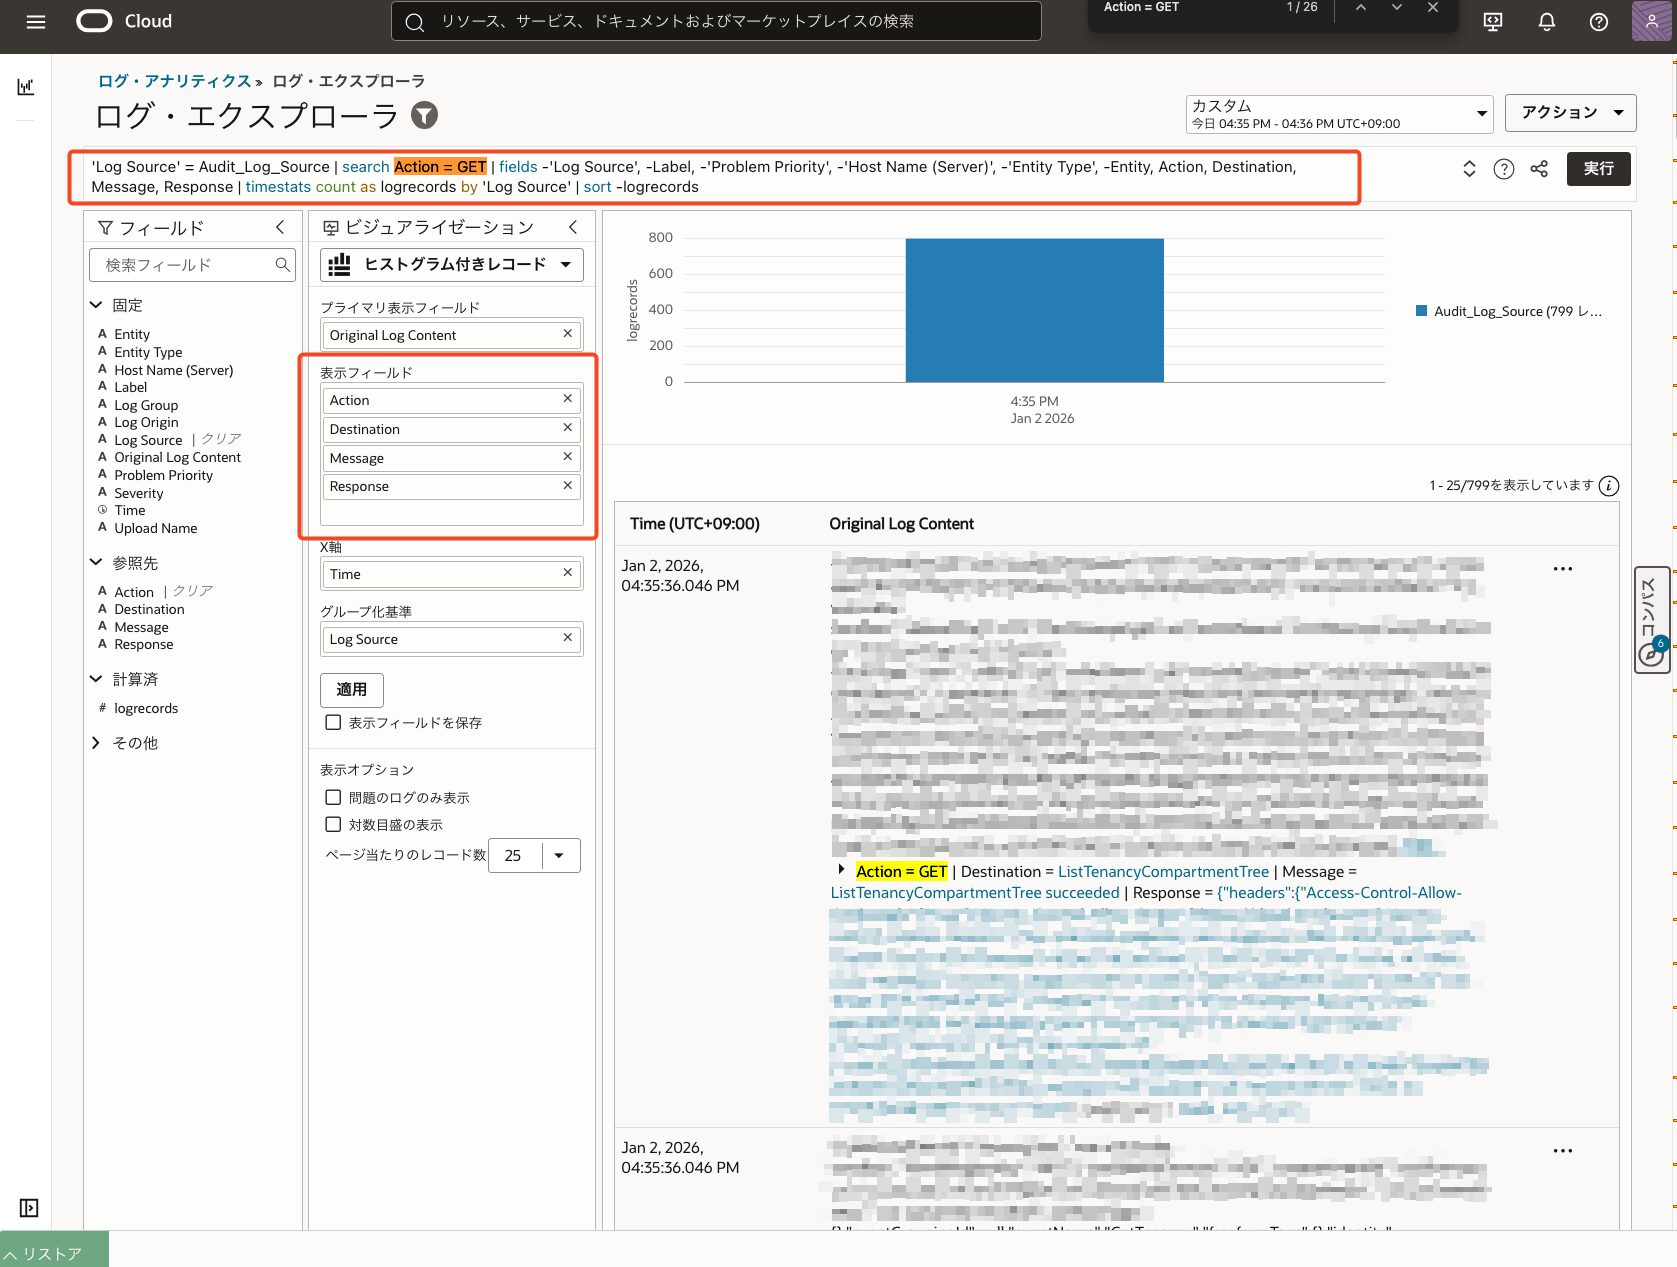Open the アクション menu
Screen dimensions: 1677x1267
click(x=1569, y=113)
